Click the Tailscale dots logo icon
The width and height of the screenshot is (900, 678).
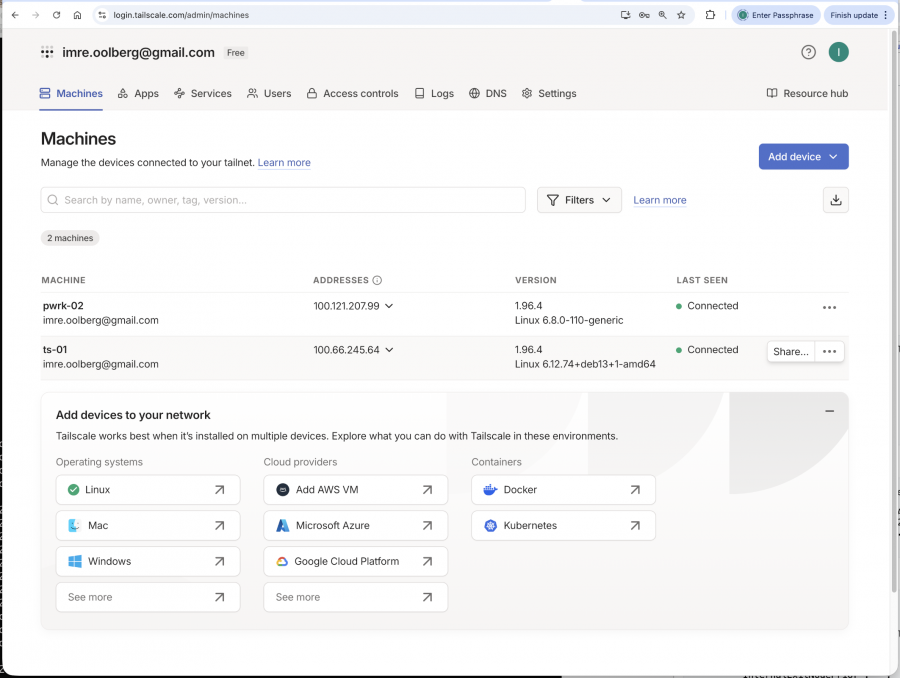[47, 52]
